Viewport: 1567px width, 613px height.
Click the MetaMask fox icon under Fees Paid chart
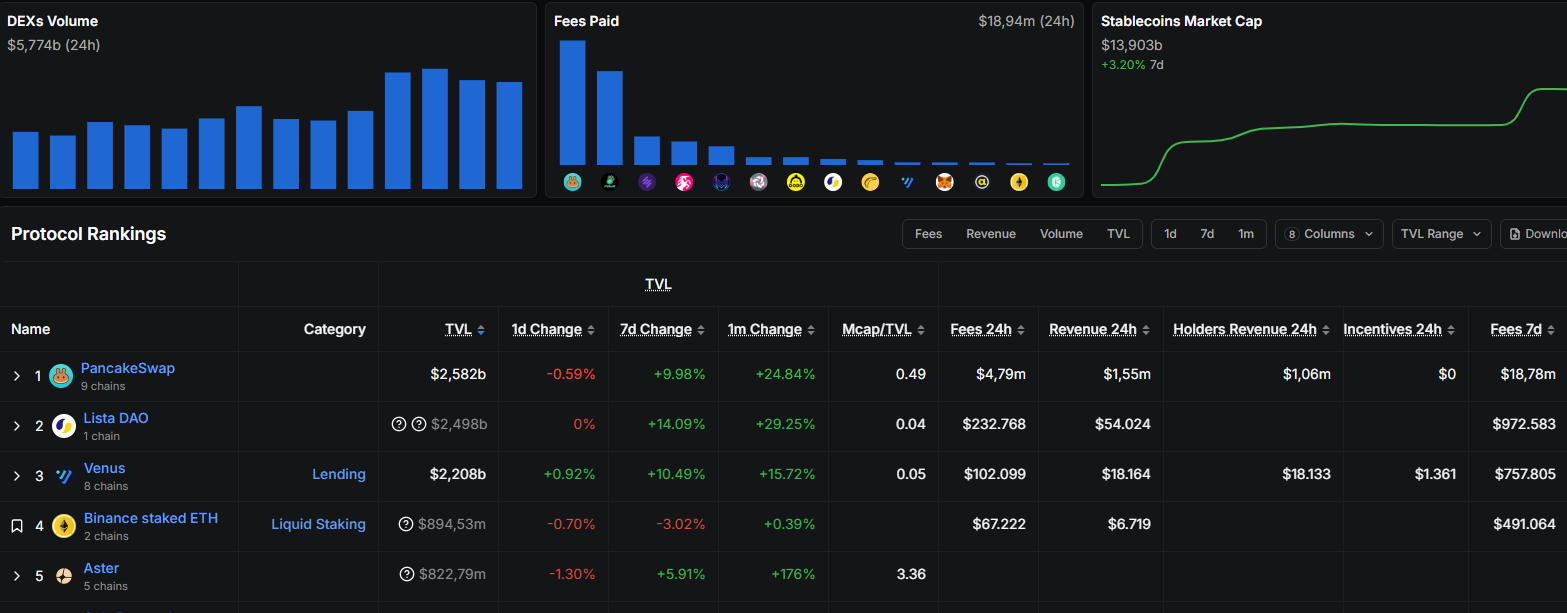945,182
